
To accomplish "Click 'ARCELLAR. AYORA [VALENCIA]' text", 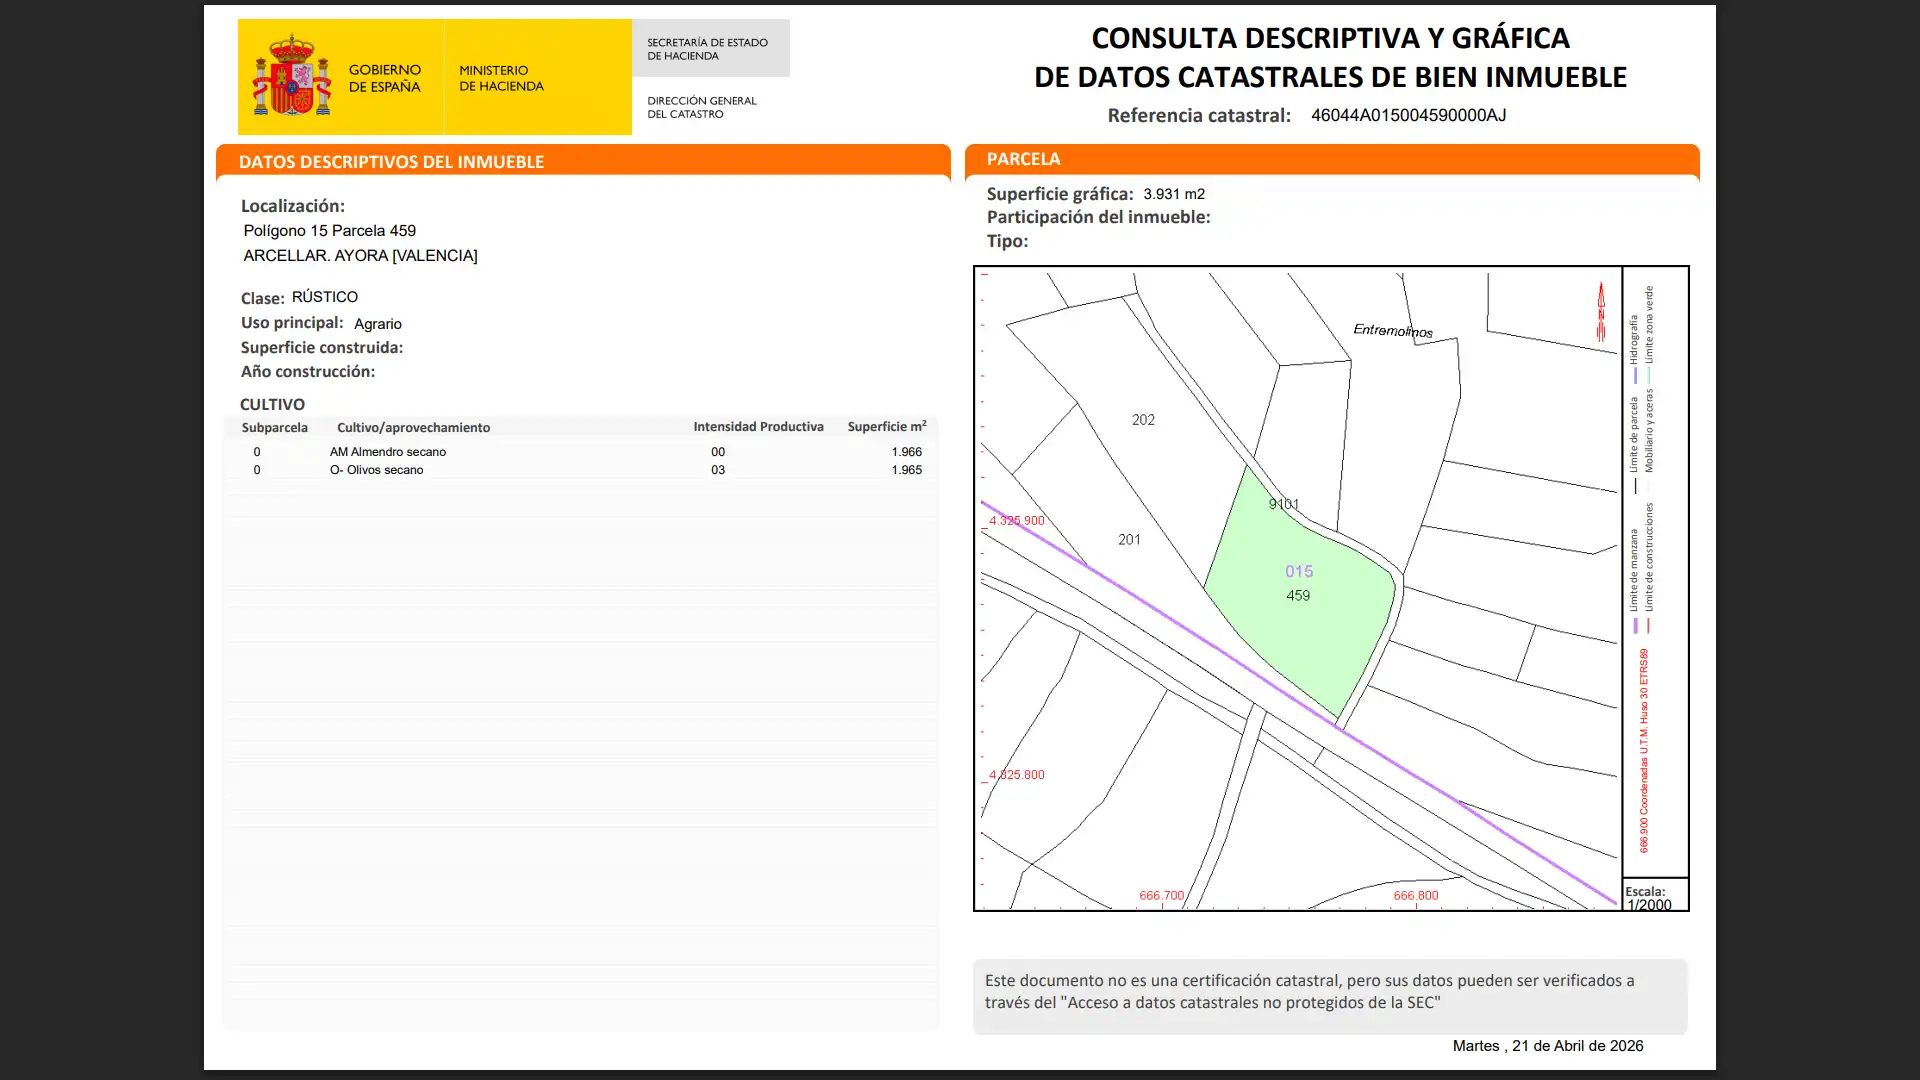I will (360, 256).
